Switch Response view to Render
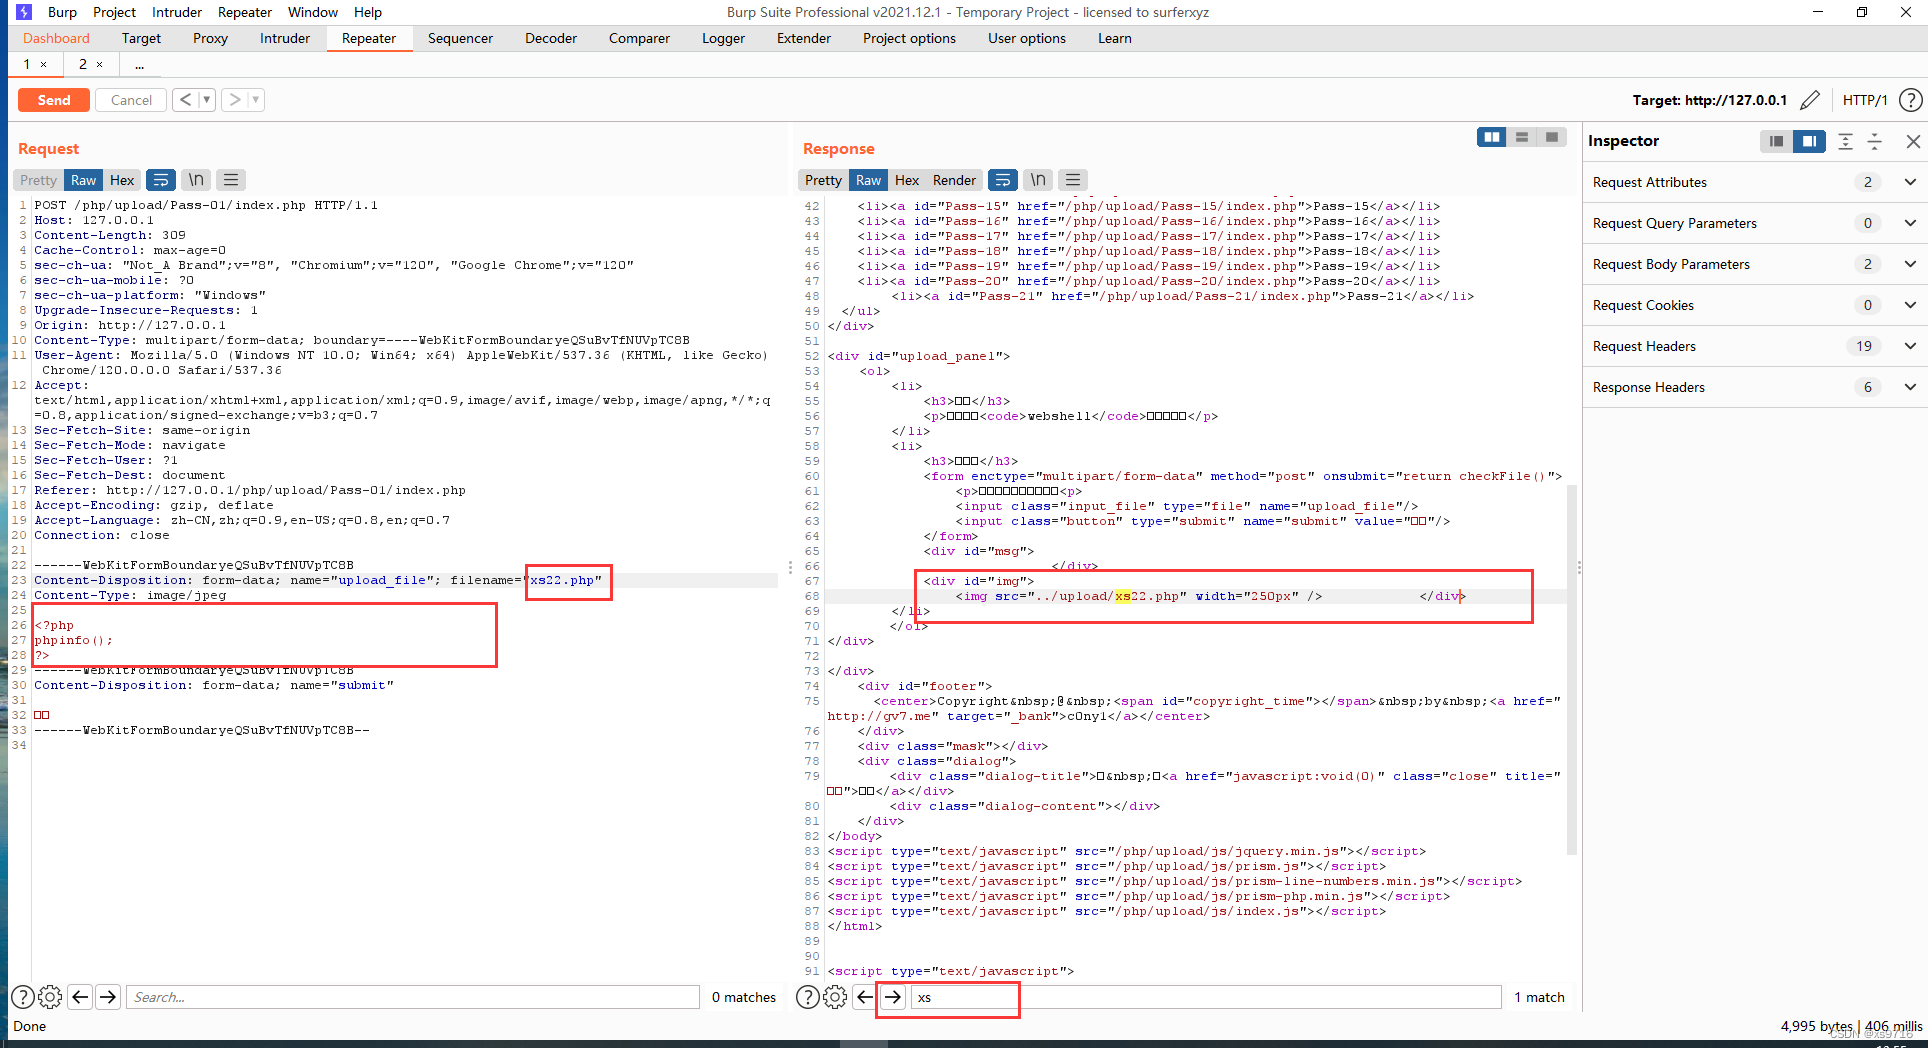1928x1048 pixels. [x=954, y=180]
